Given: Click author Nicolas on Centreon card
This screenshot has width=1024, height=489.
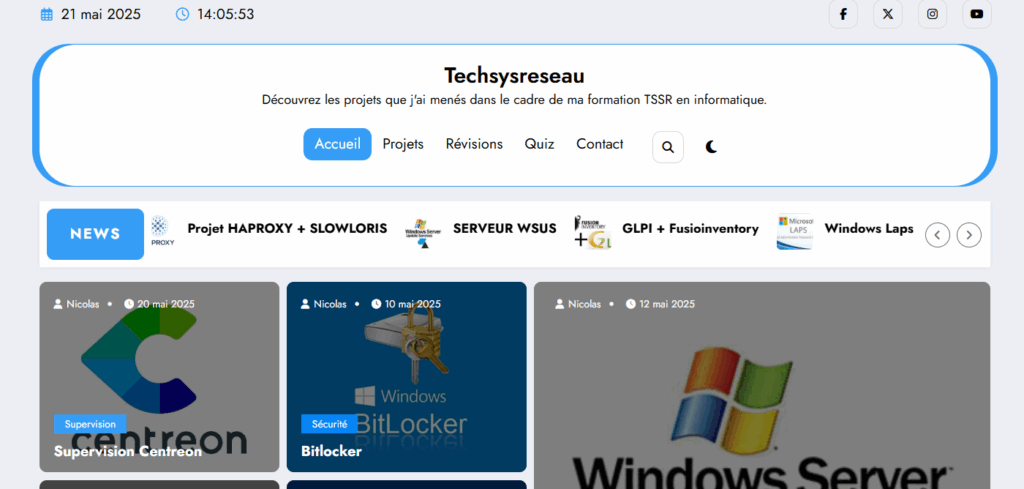Looking at the screenshot, I should click(76, 304).
